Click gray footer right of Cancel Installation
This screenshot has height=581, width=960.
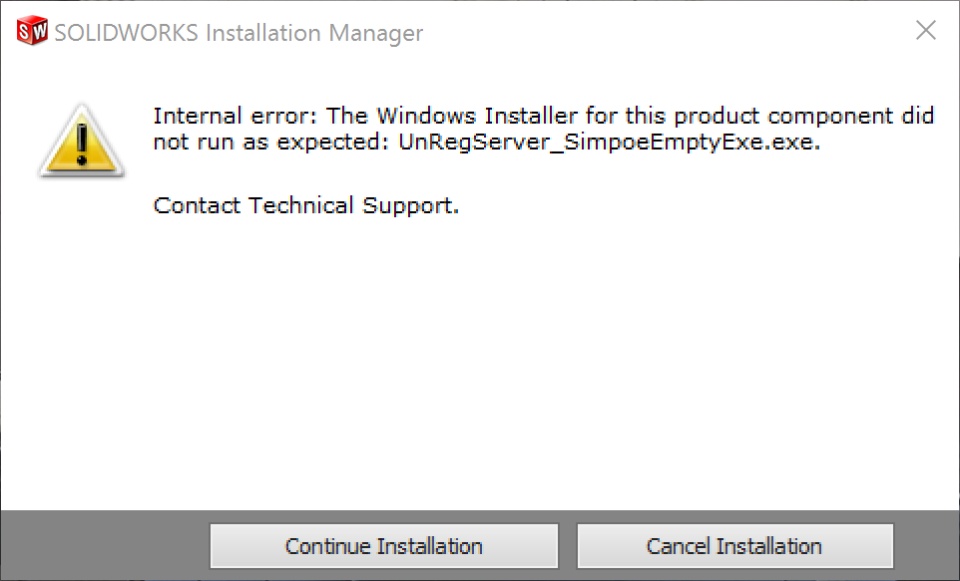click(x=925, y=546)
